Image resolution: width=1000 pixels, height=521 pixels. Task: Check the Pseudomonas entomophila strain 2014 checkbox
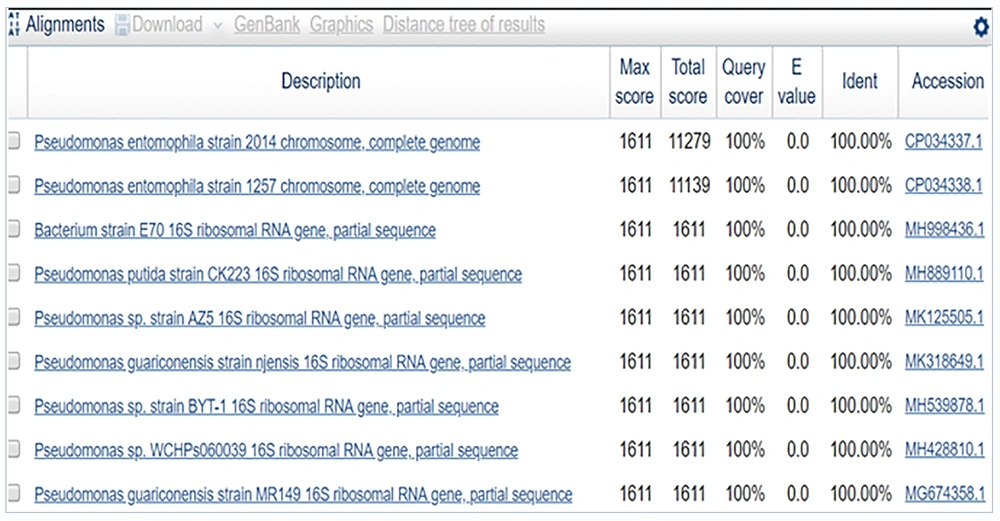coord(14,142)
